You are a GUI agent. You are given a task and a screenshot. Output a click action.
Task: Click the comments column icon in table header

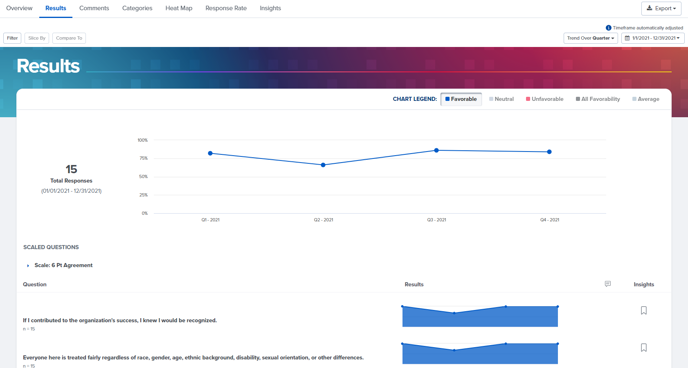(608, 284)
